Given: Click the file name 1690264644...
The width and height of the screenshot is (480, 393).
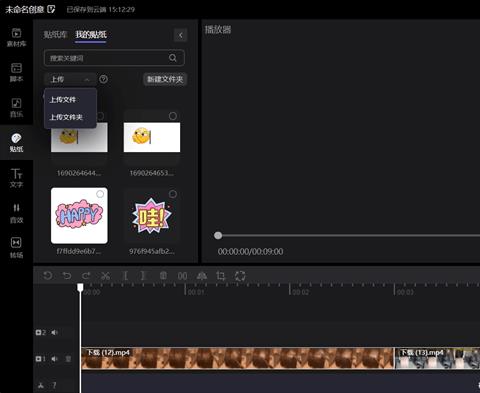Looking at the screenshot, I should click(x=79, y=173).
